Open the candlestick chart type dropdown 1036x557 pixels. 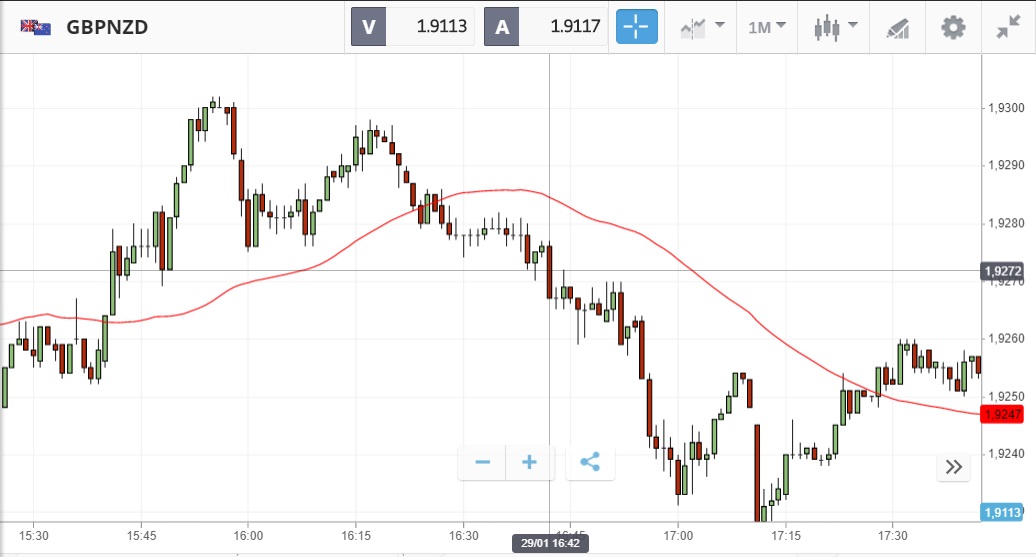(x=836, y=27)
